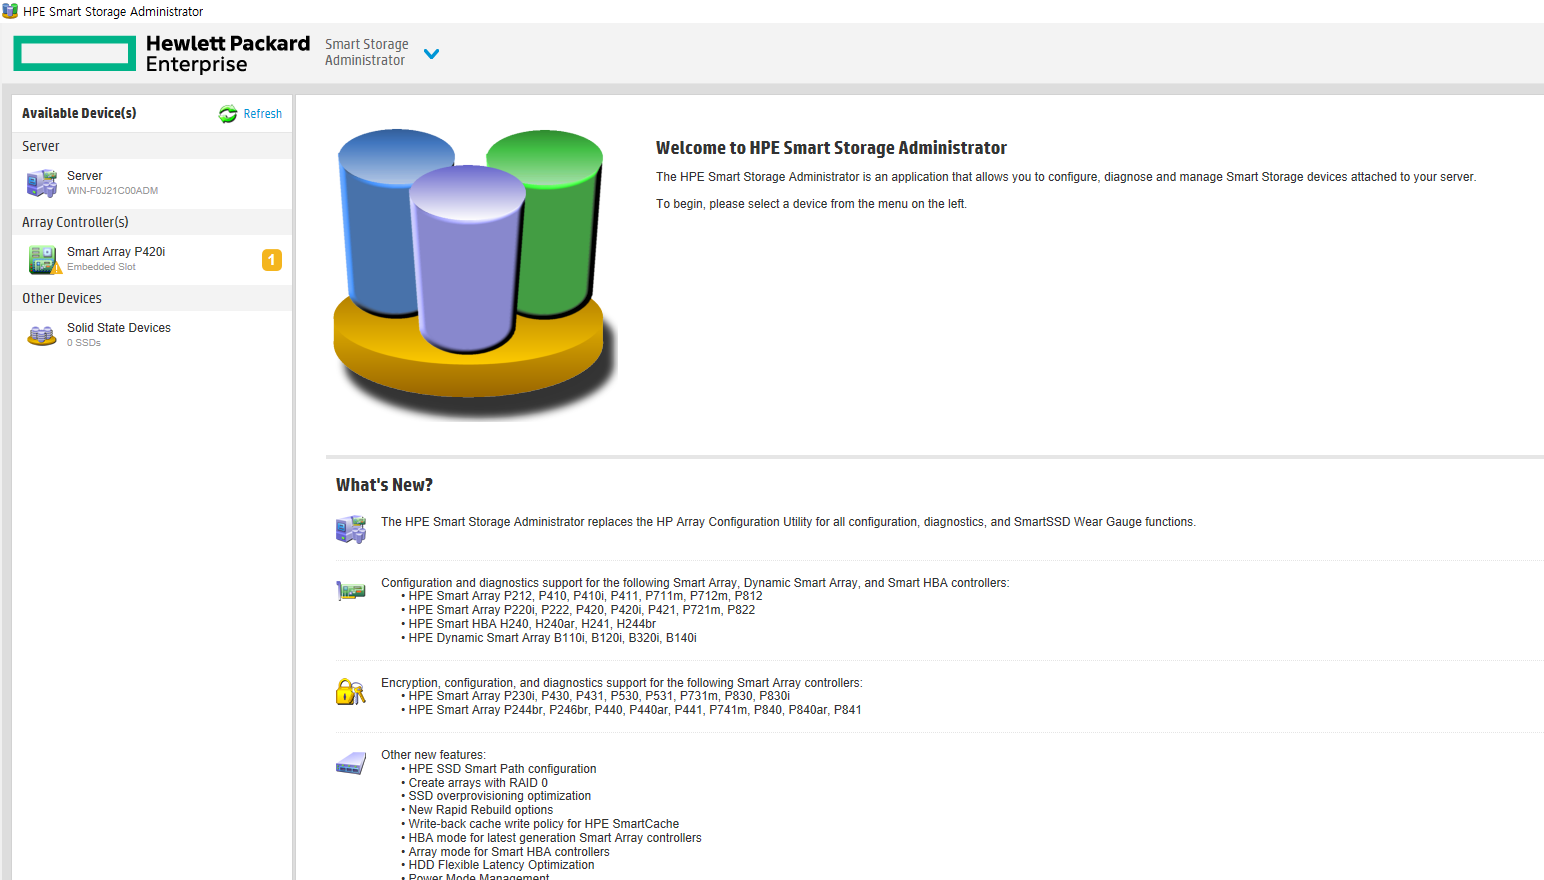Click the Smart Array P420i controller icon
This screenshot has height=880, width=1544.
click(44, 260)
